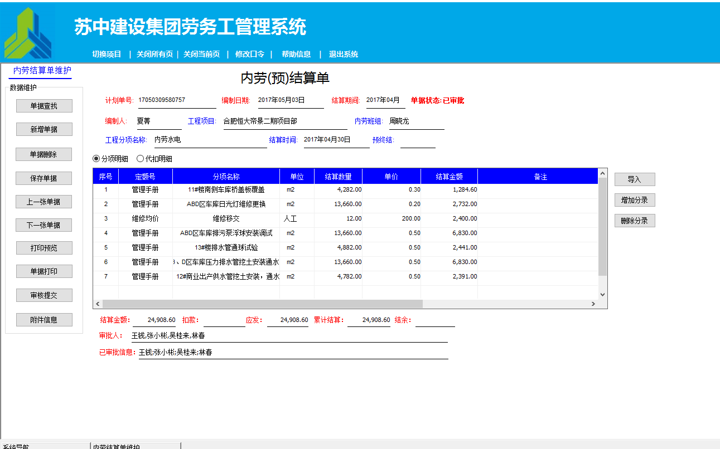Image resolution: width=720 pixels, height=449 pixels.
Task: Click the 新增单据 button
Action: (44, 129)
